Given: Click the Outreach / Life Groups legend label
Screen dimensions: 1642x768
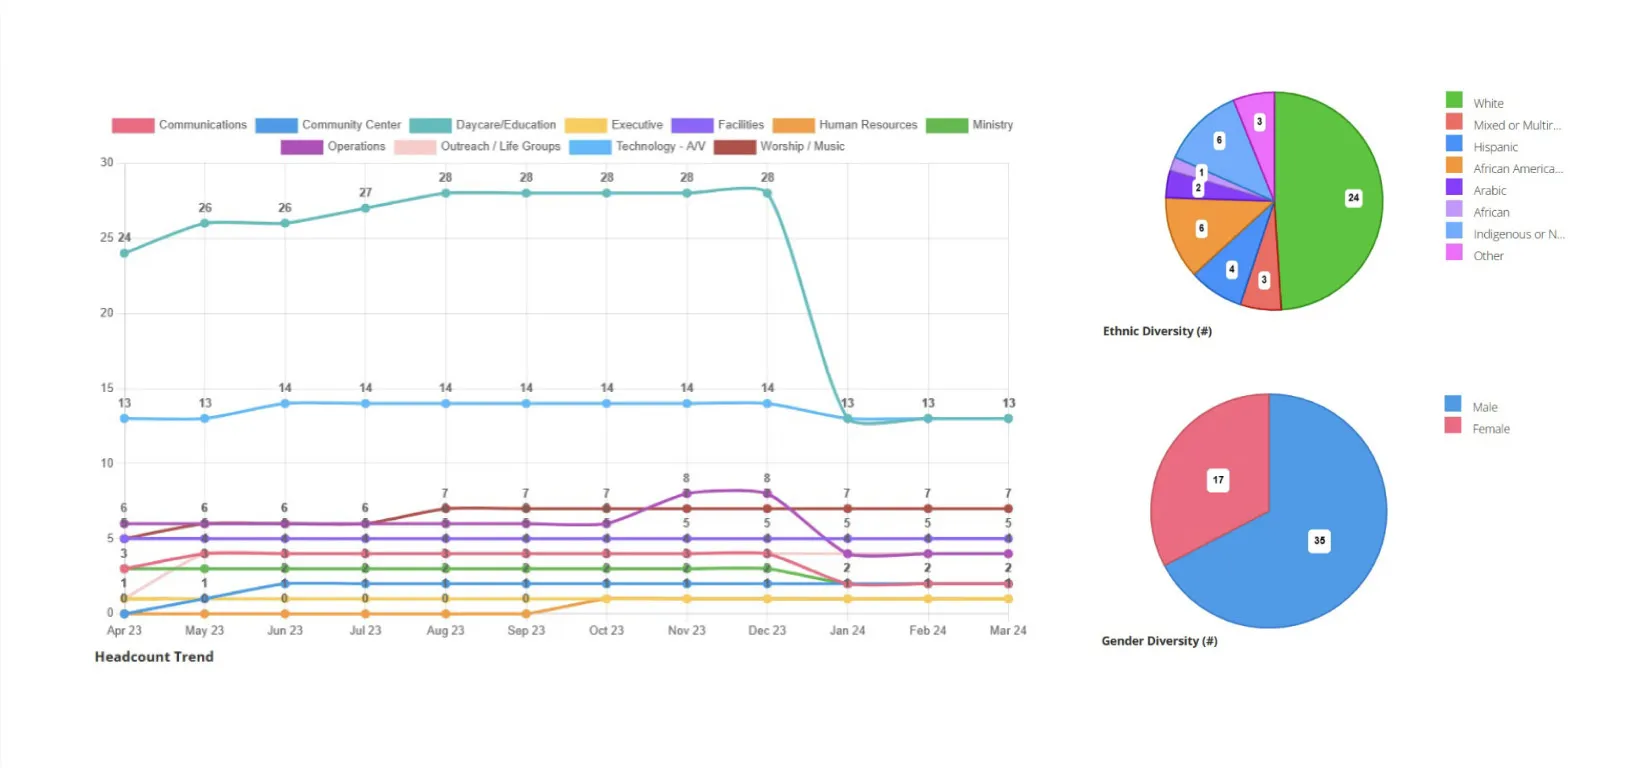Looking at the screenshot, I should (x=501, y=146).
